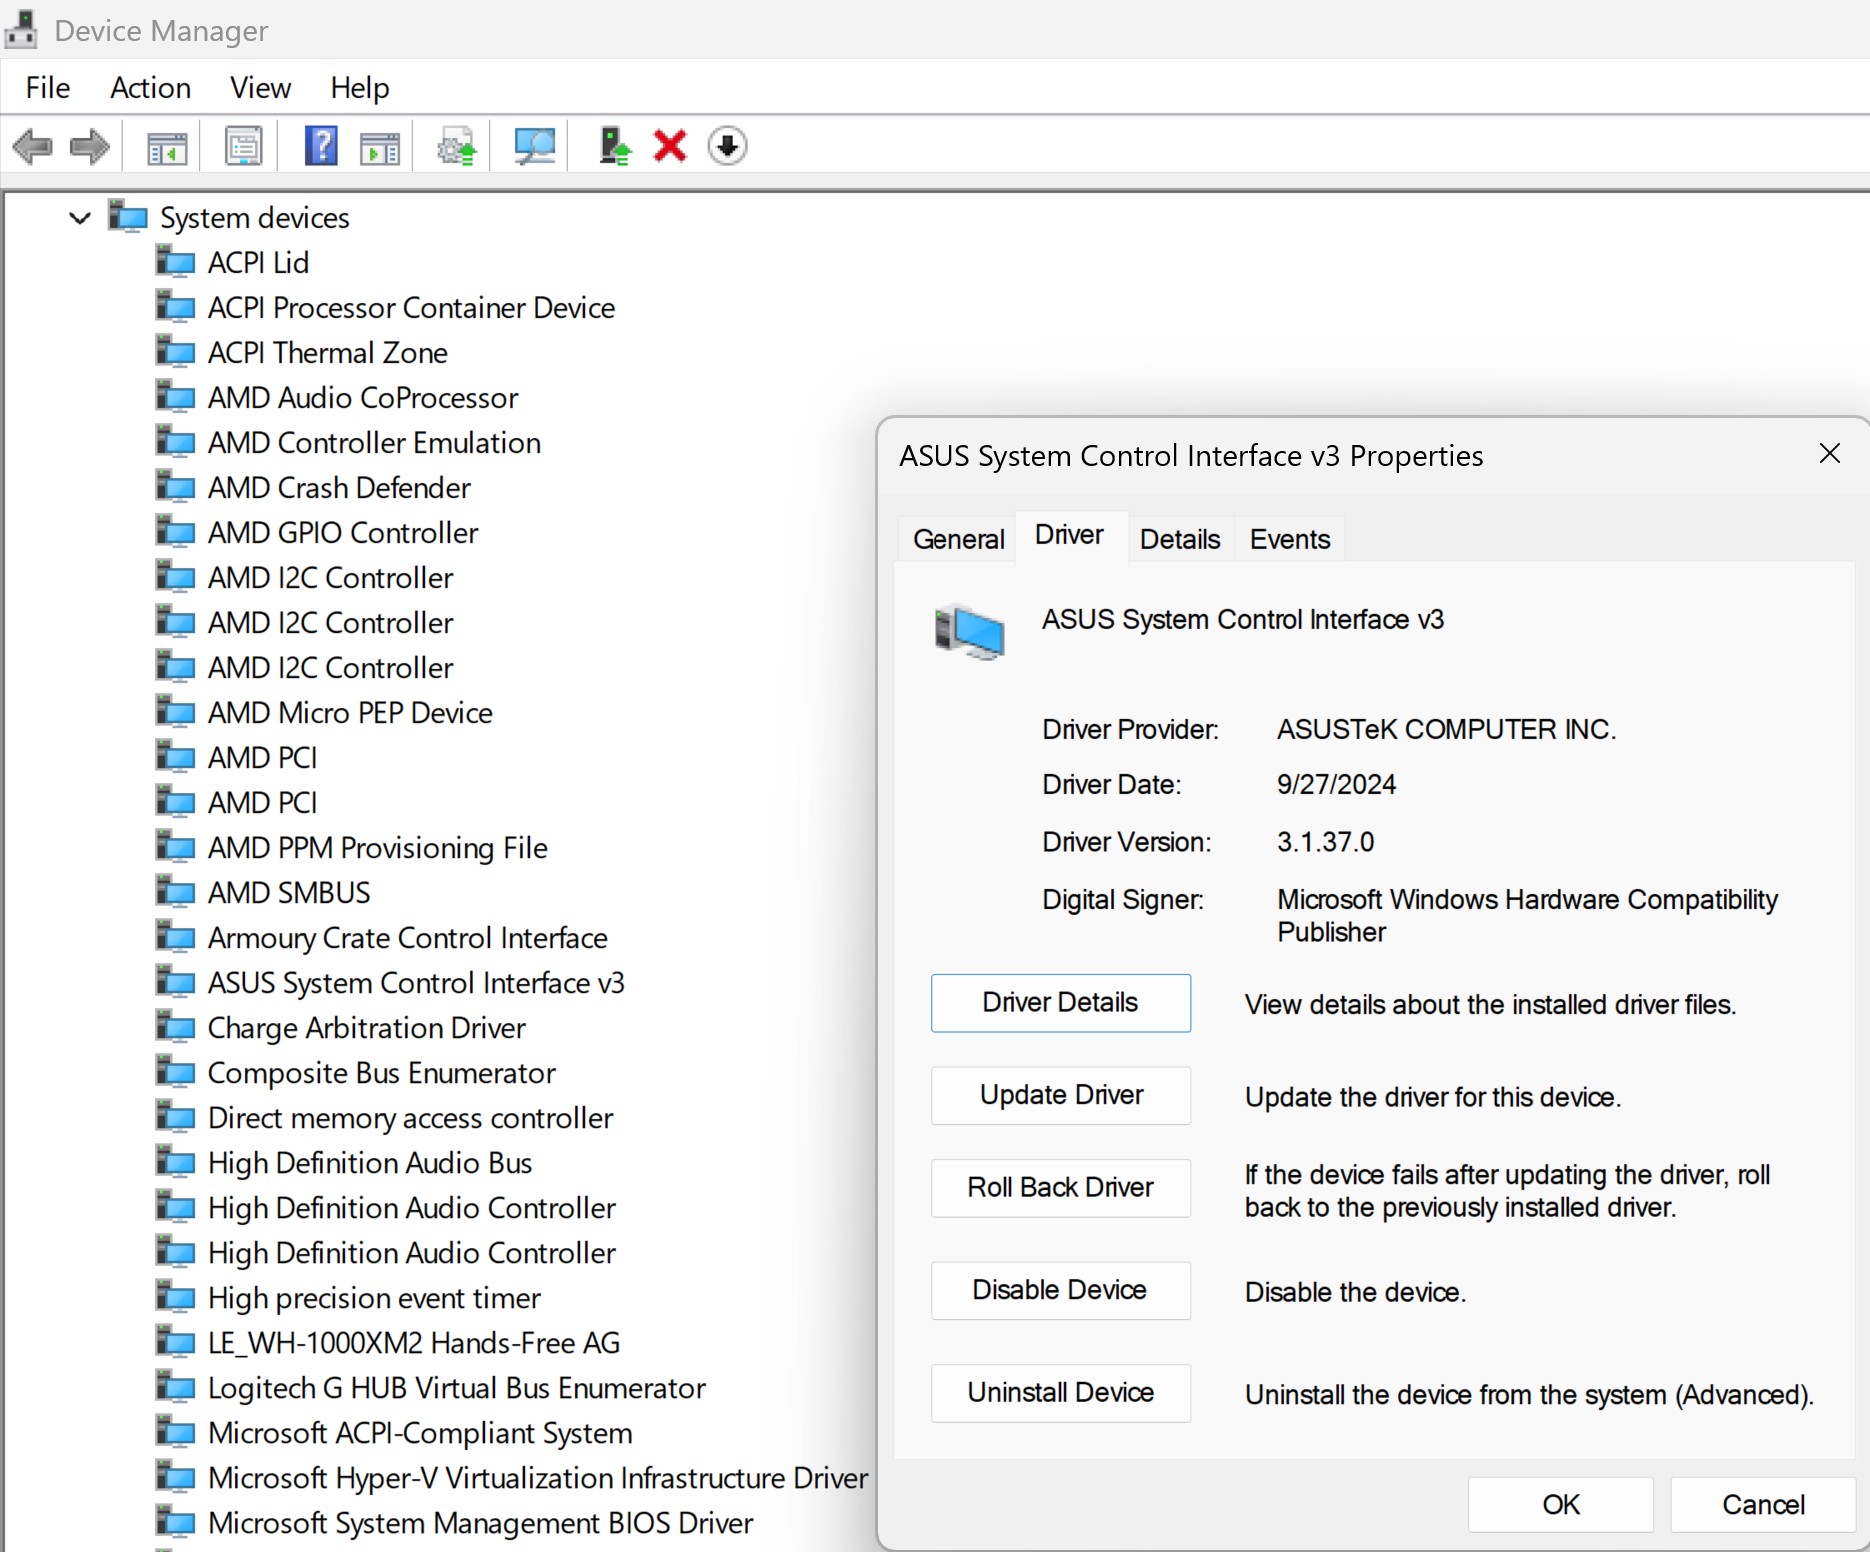Click the Show/Hide Action Pane toolbar icon
Image resolution: width=1870 pixels, height=1552 pixels.
[x=380, y=147]
